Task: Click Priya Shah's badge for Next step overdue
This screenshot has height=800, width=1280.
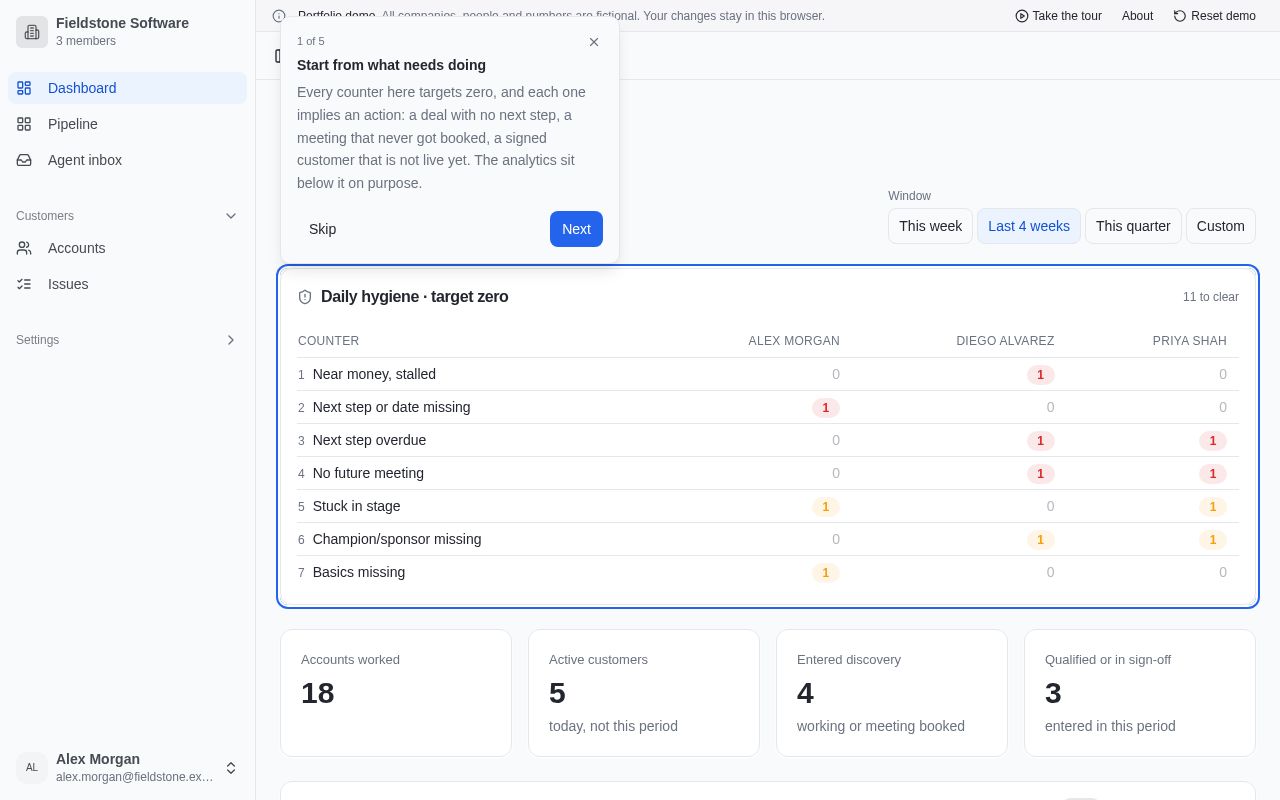Action: click(1212, 441)
